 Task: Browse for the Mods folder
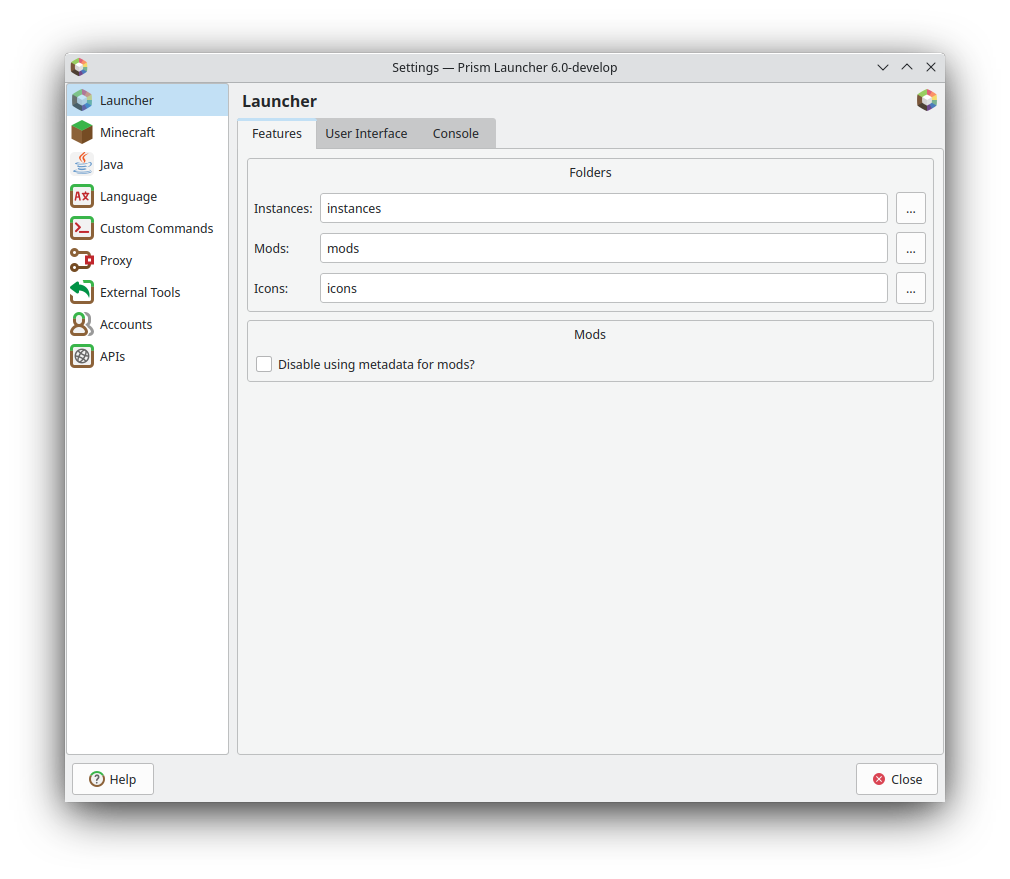pos(910,248)
